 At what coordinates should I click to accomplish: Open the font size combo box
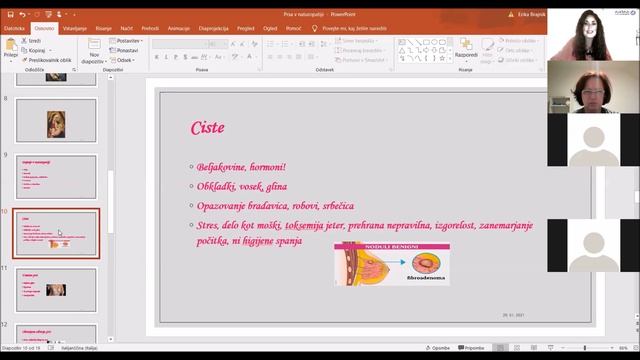[218, 44]
